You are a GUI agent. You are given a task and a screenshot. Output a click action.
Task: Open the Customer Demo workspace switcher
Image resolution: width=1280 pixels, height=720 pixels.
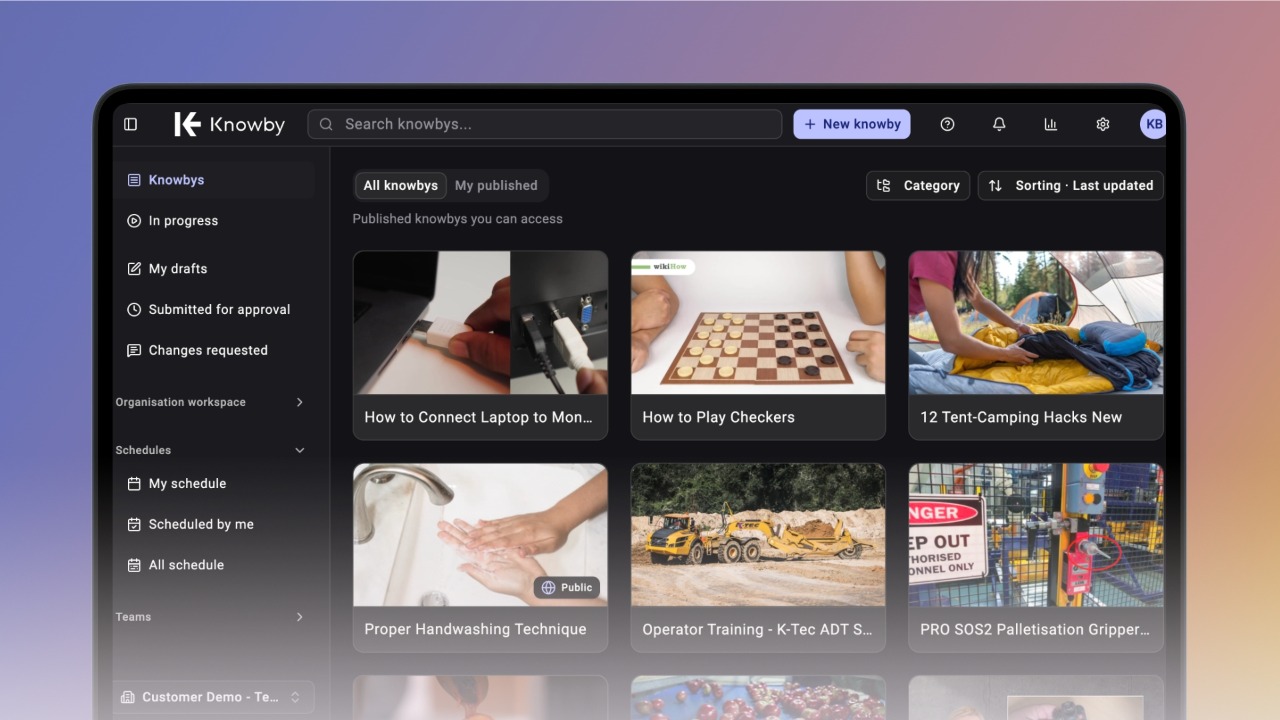213,697
